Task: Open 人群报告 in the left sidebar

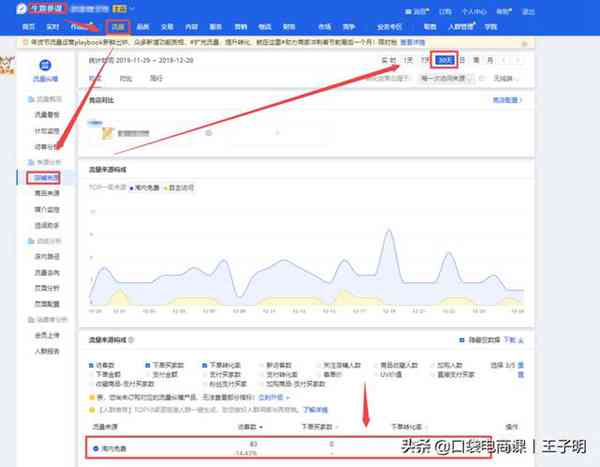Action: [47, 351]
